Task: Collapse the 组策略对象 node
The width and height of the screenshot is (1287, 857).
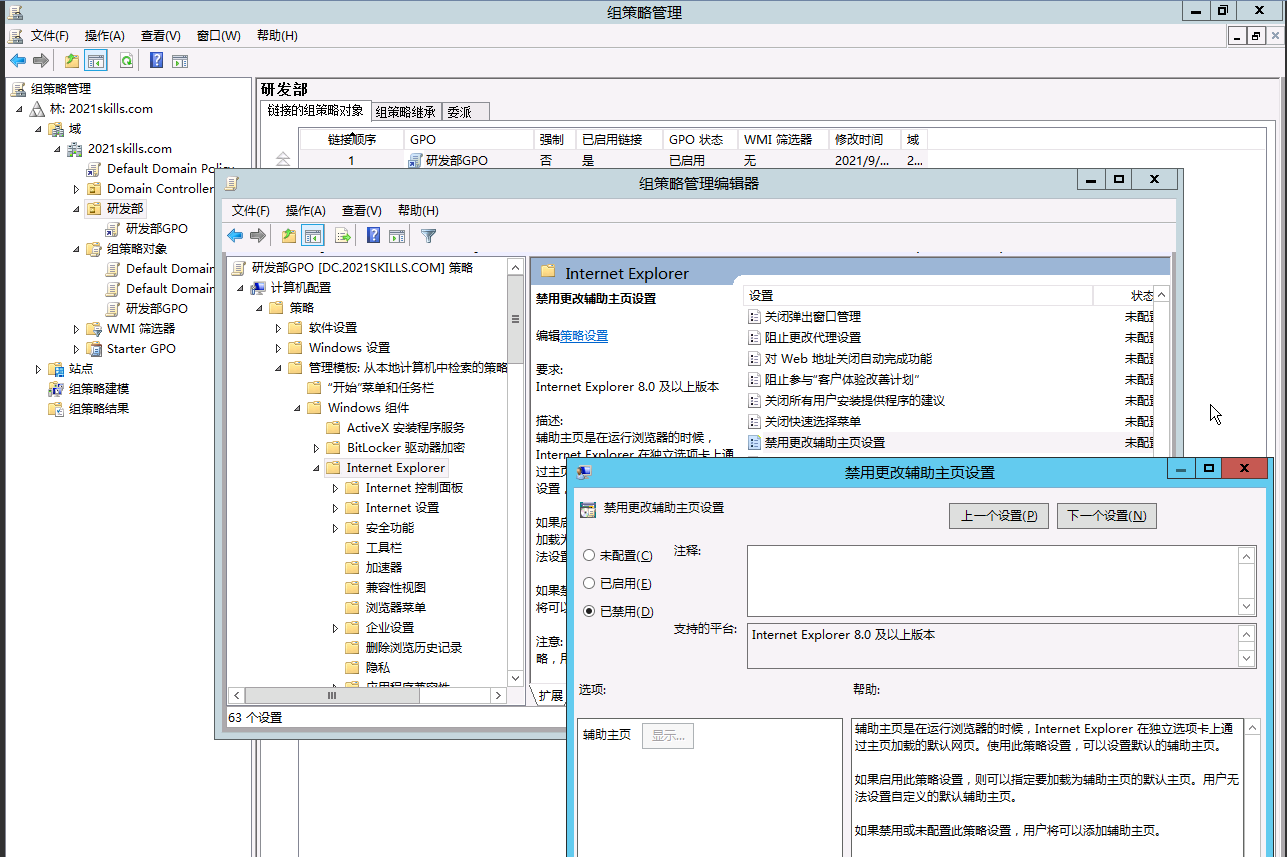Action: pyautogui.click(x=76, y=249)
